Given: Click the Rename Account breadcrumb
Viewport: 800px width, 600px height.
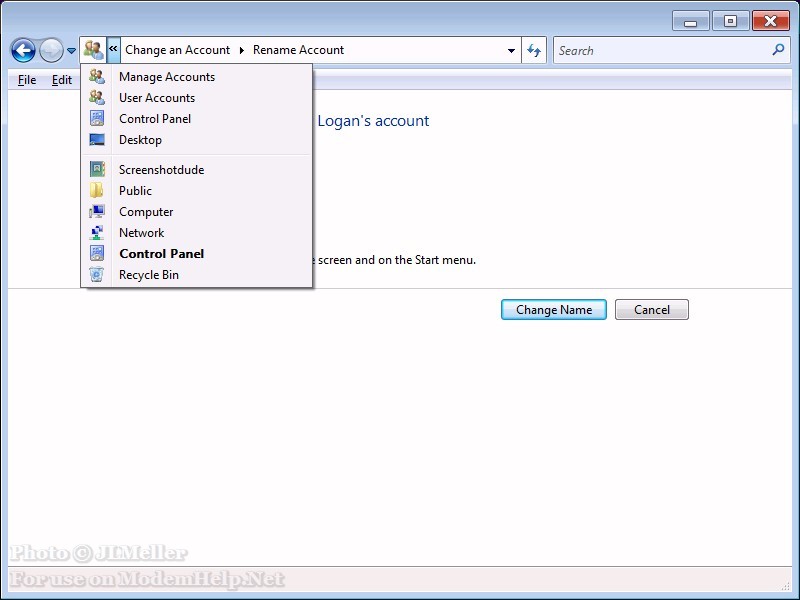Looking at the screenshot, I should point(298,50).
